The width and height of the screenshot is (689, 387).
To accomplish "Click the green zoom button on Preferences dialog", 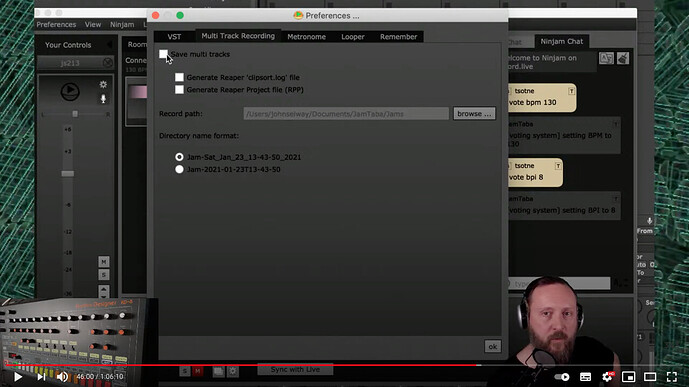I will [x=180, y=15].
